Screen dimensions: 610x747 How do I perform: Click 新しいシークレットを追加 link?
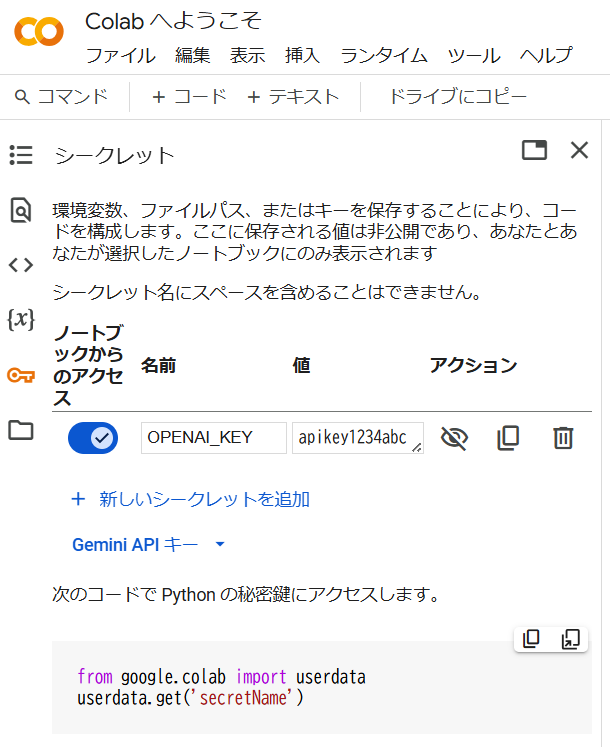tap(191, 499)
